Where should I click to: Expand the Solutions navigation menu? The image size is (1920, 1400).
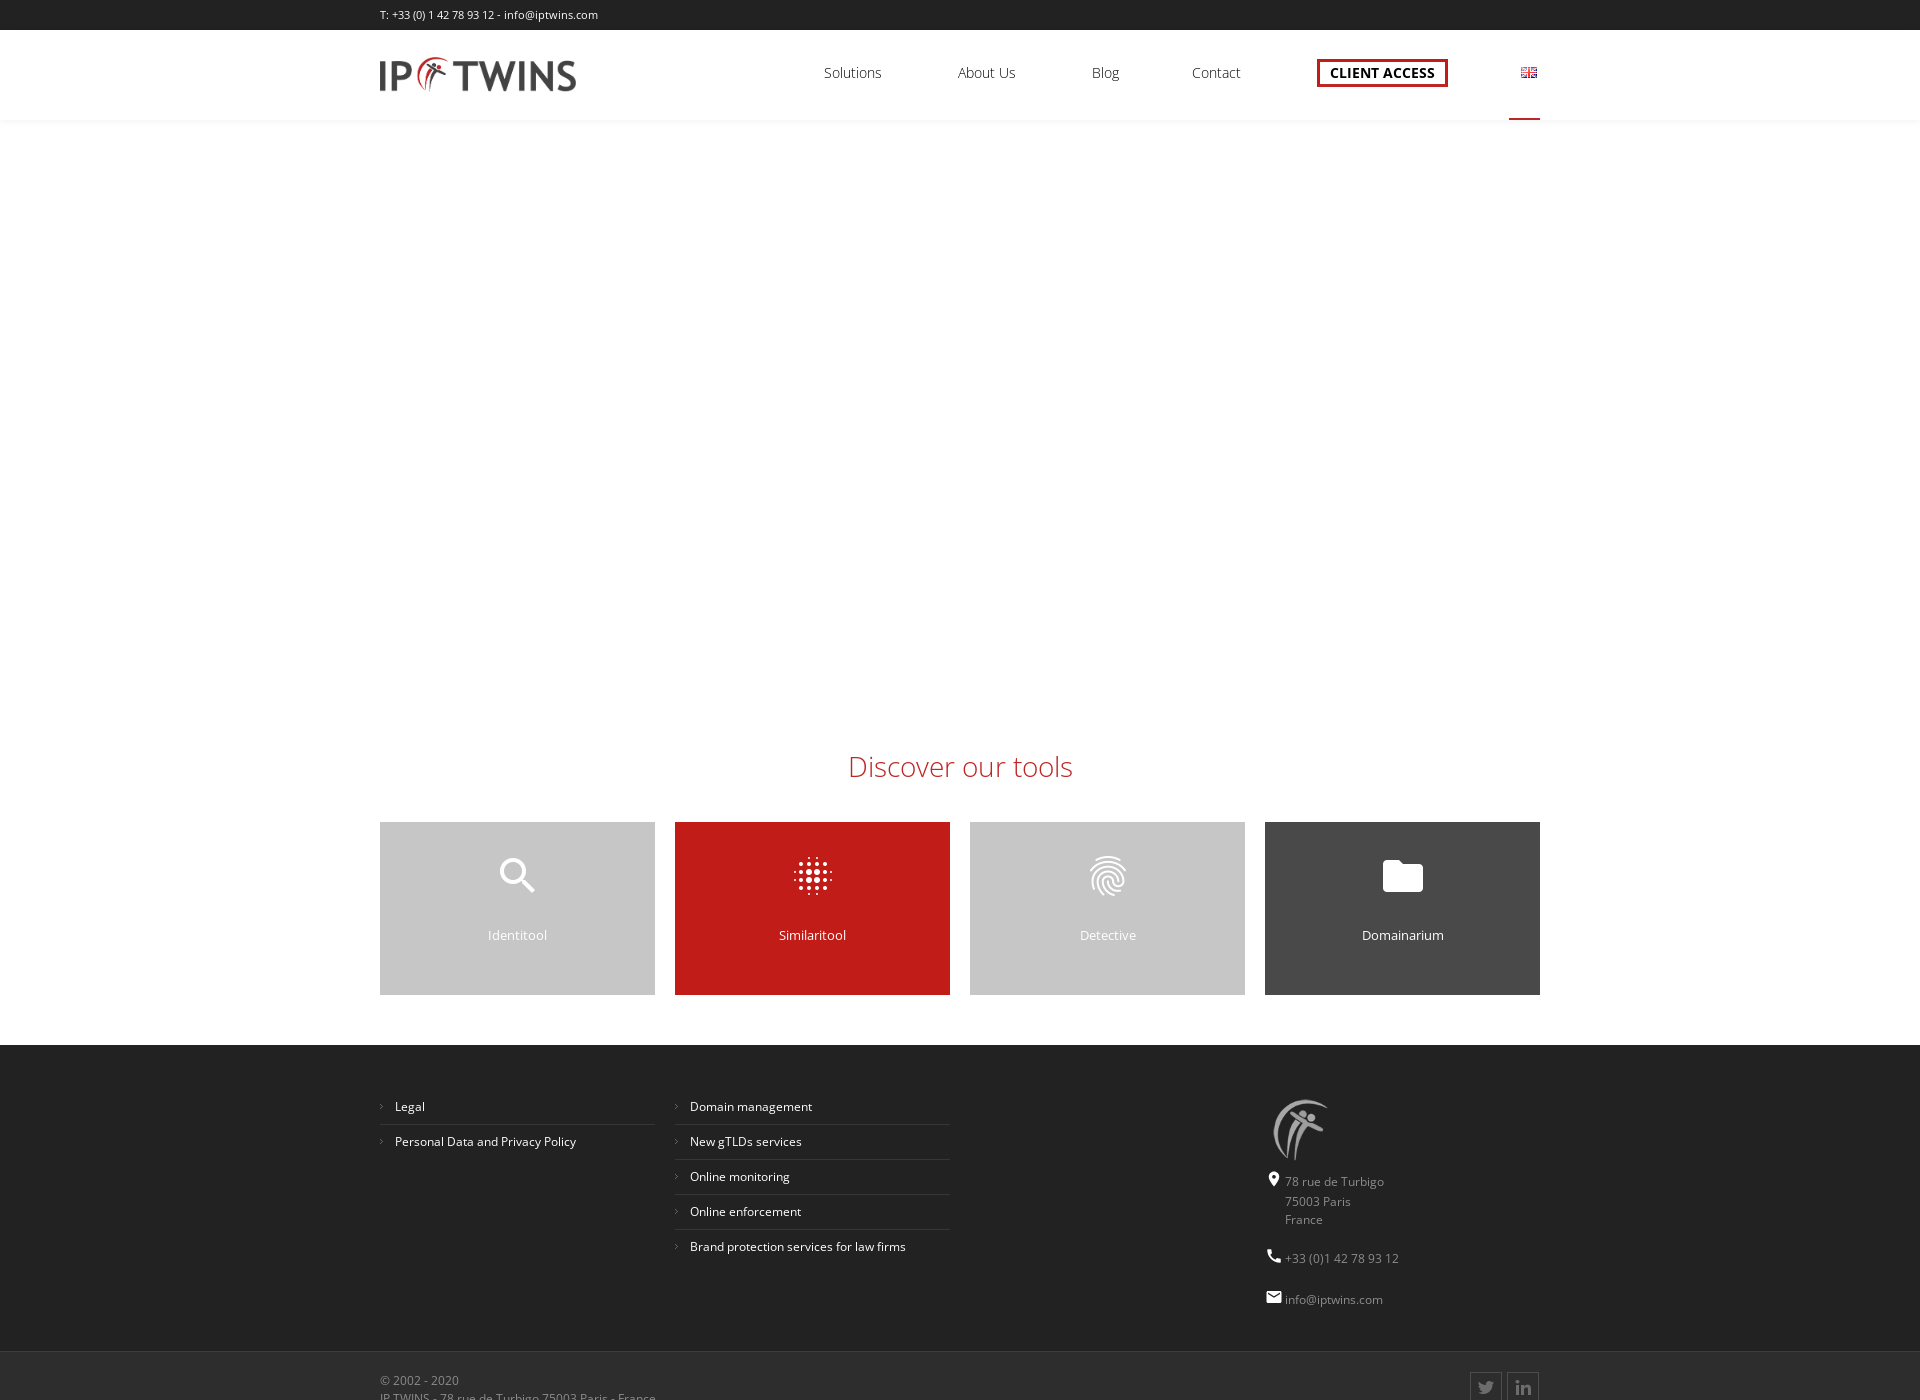851,72
